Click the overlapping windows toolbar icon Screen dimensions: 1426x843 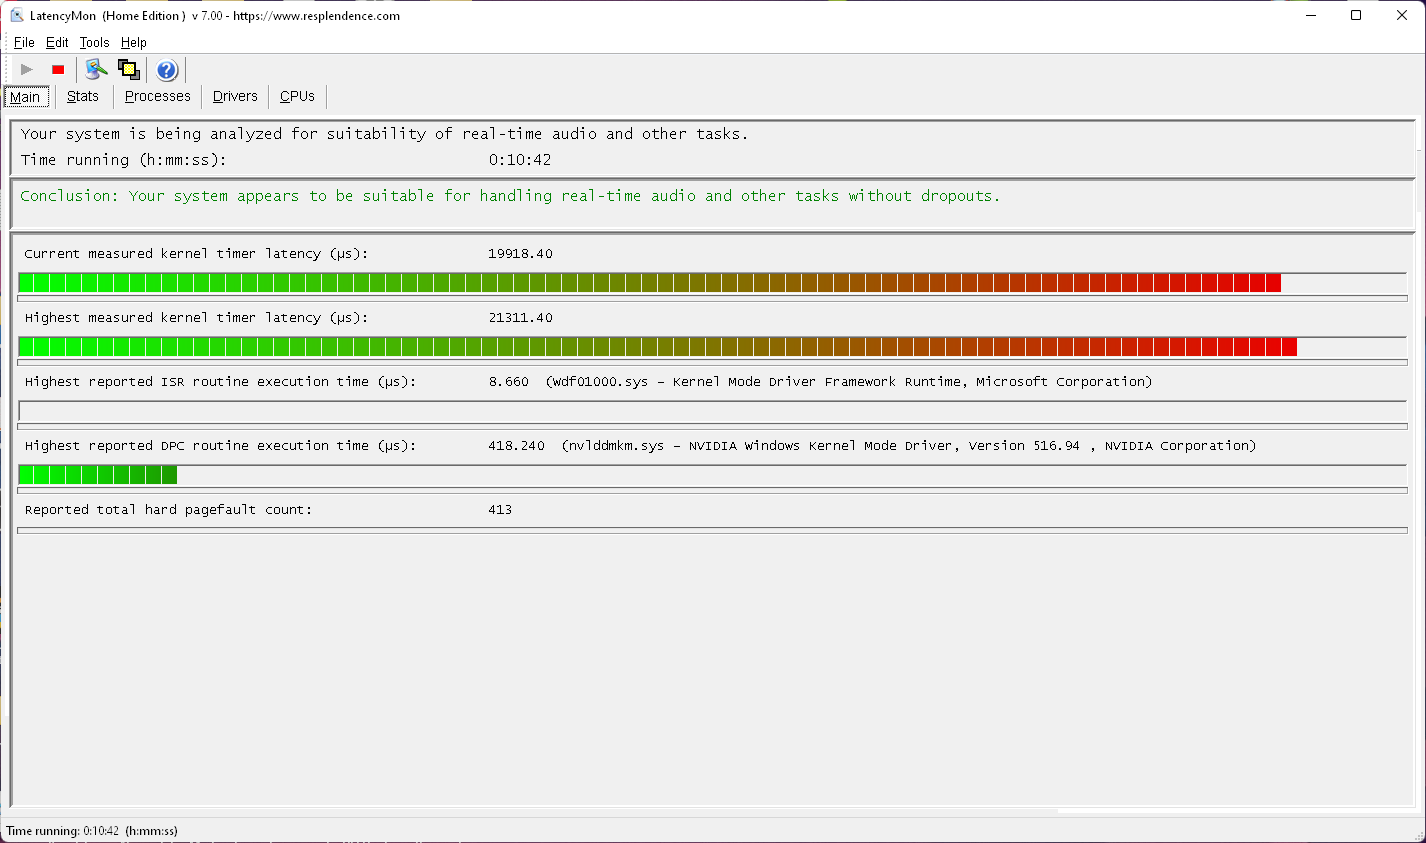pyautogui.click(x=128, y=69)
